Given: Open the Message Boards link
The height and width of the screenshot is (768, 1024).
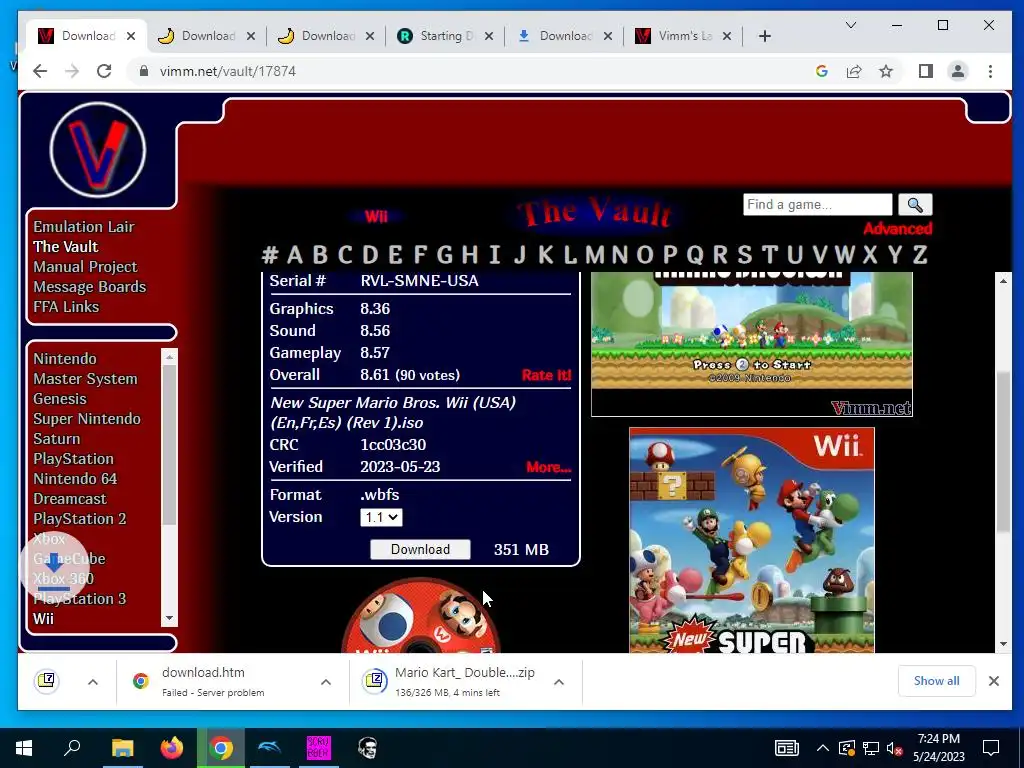Looking at the screenshot, I should coord(89,287).
